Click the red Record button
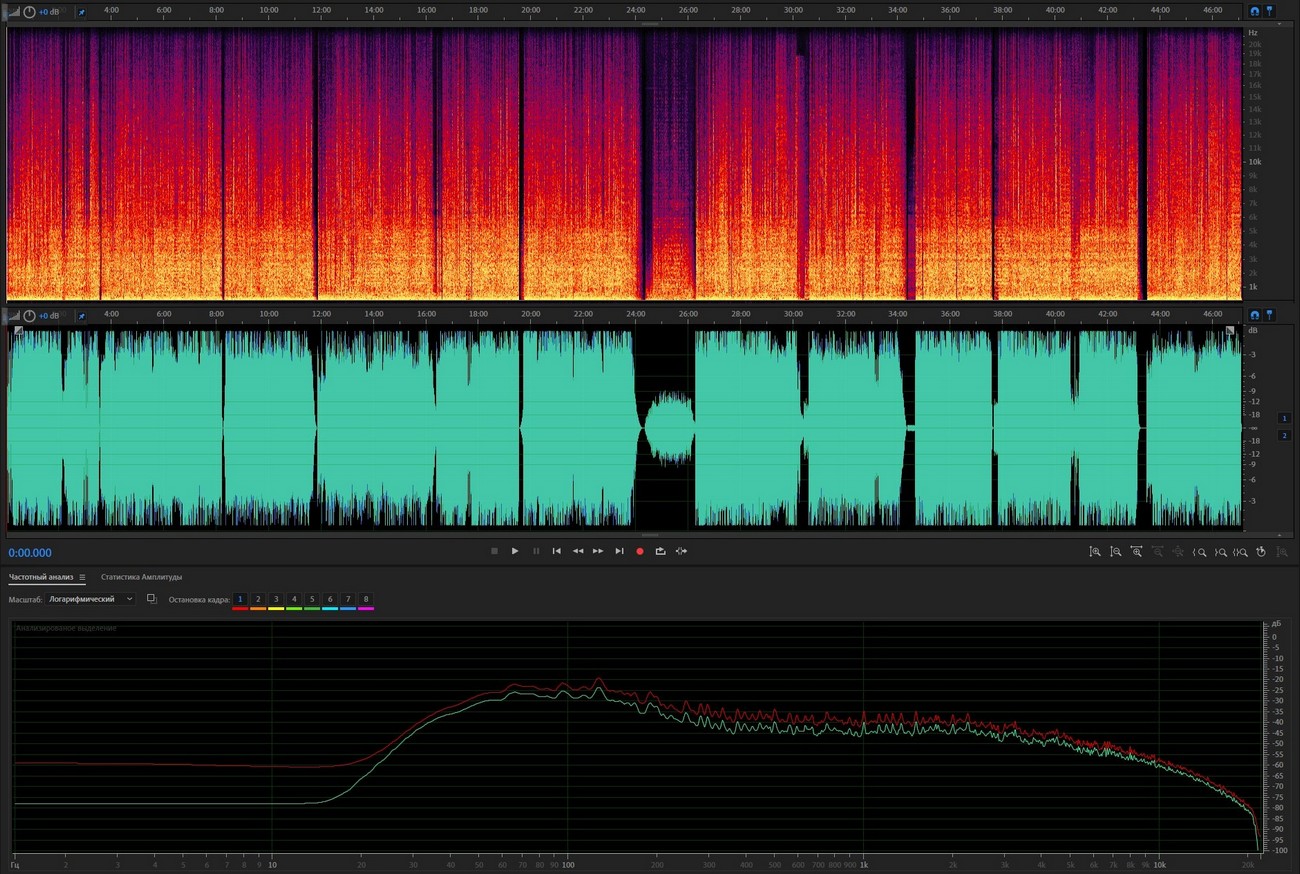Screen dimensions: 1300x874 [x=640, y=551]
